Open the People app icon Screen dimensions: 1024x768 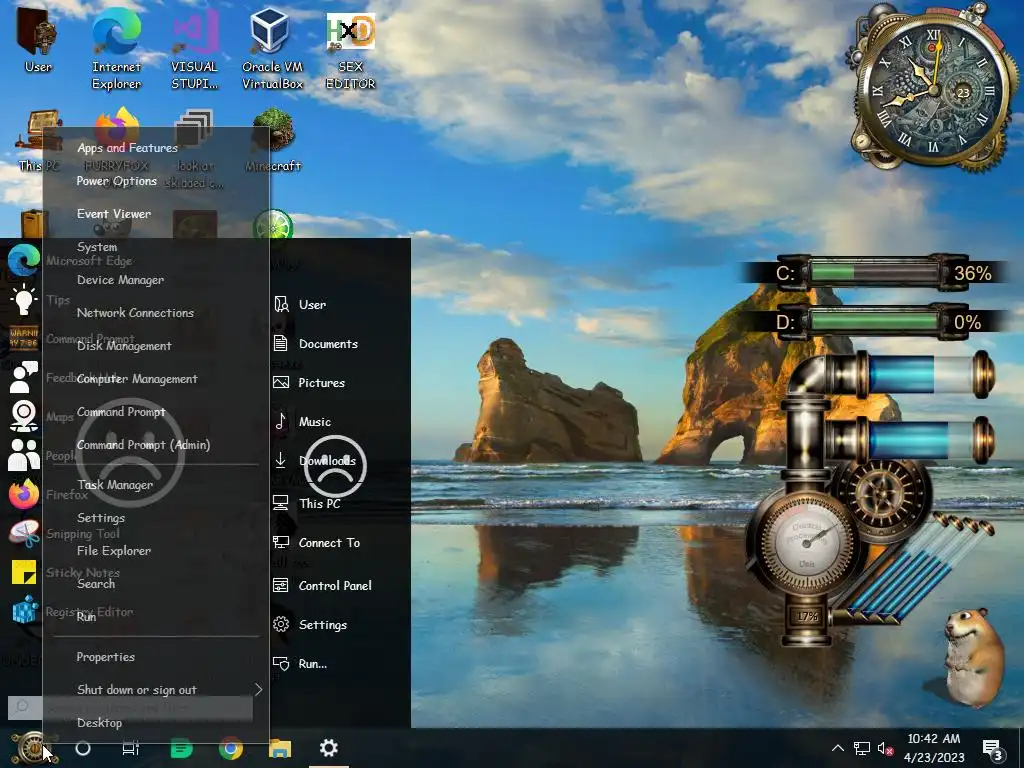24,455
